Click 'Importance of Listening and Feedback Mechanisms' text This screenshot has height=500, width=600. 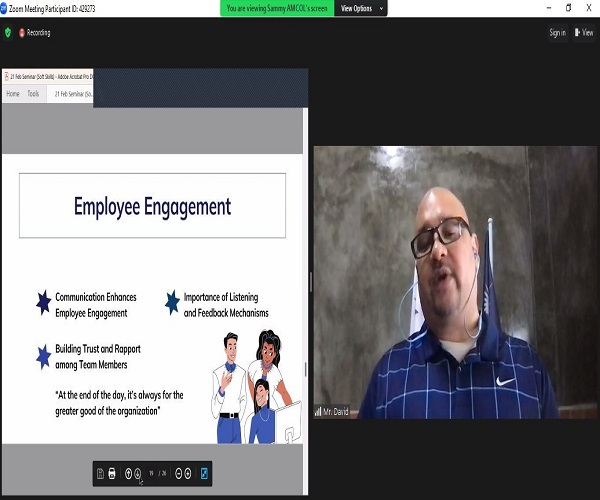click(x=226, y=305)
